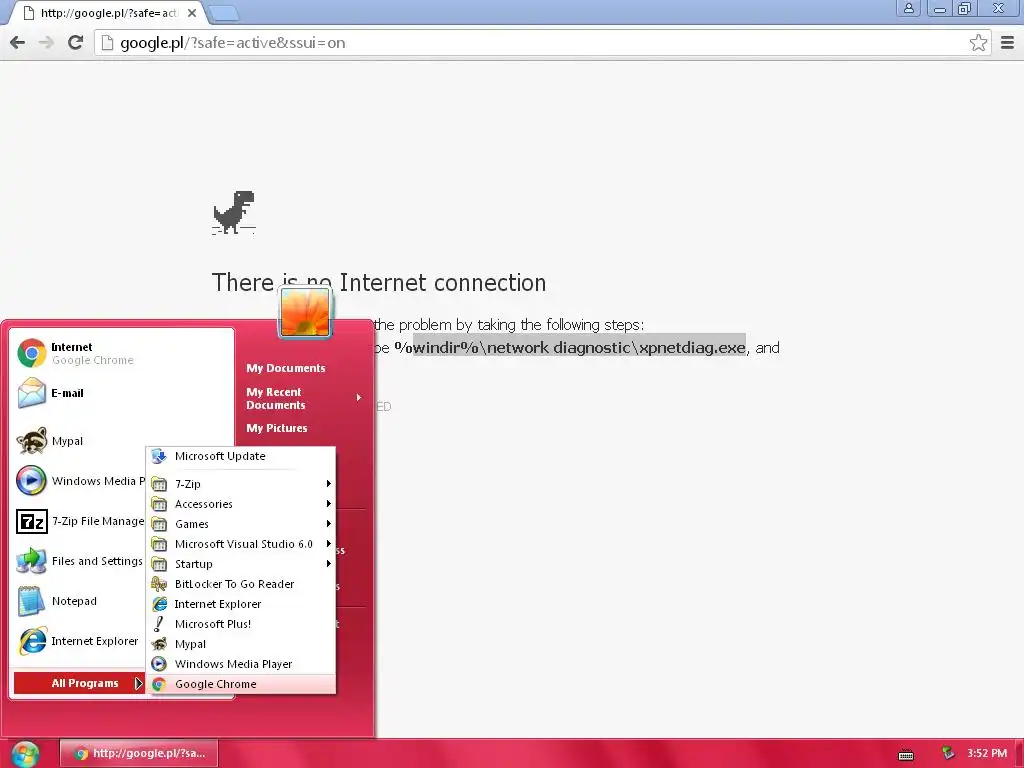
Task: Open the Chrome hamburger menu
Action: pyautogui.click(x=1008, y=42)
